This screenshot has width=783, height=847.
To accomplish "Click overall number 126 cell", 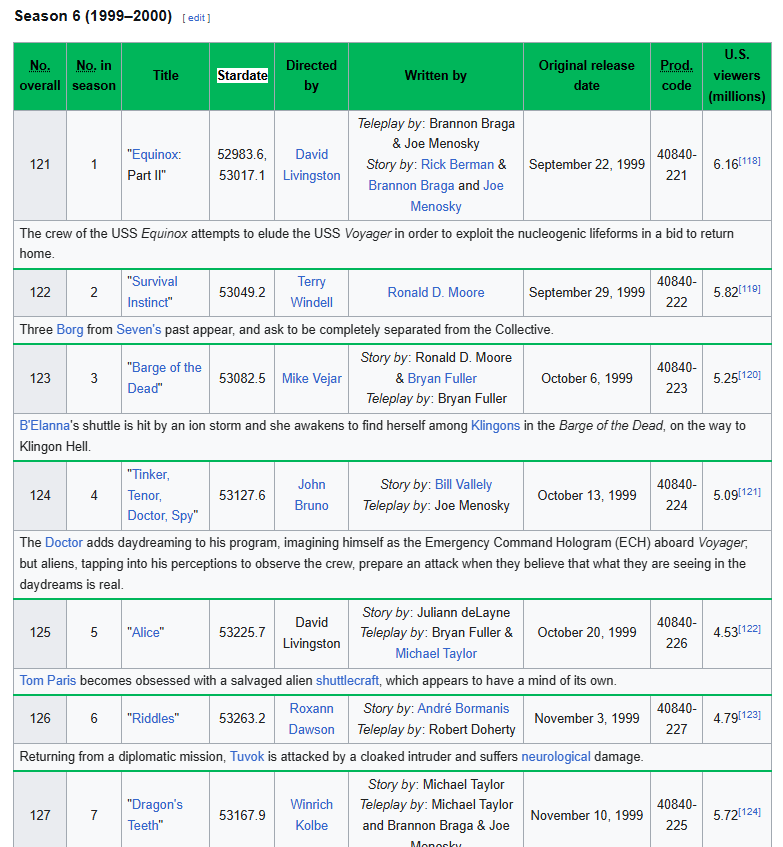I will pyautogui.click(x=40, y=718).
